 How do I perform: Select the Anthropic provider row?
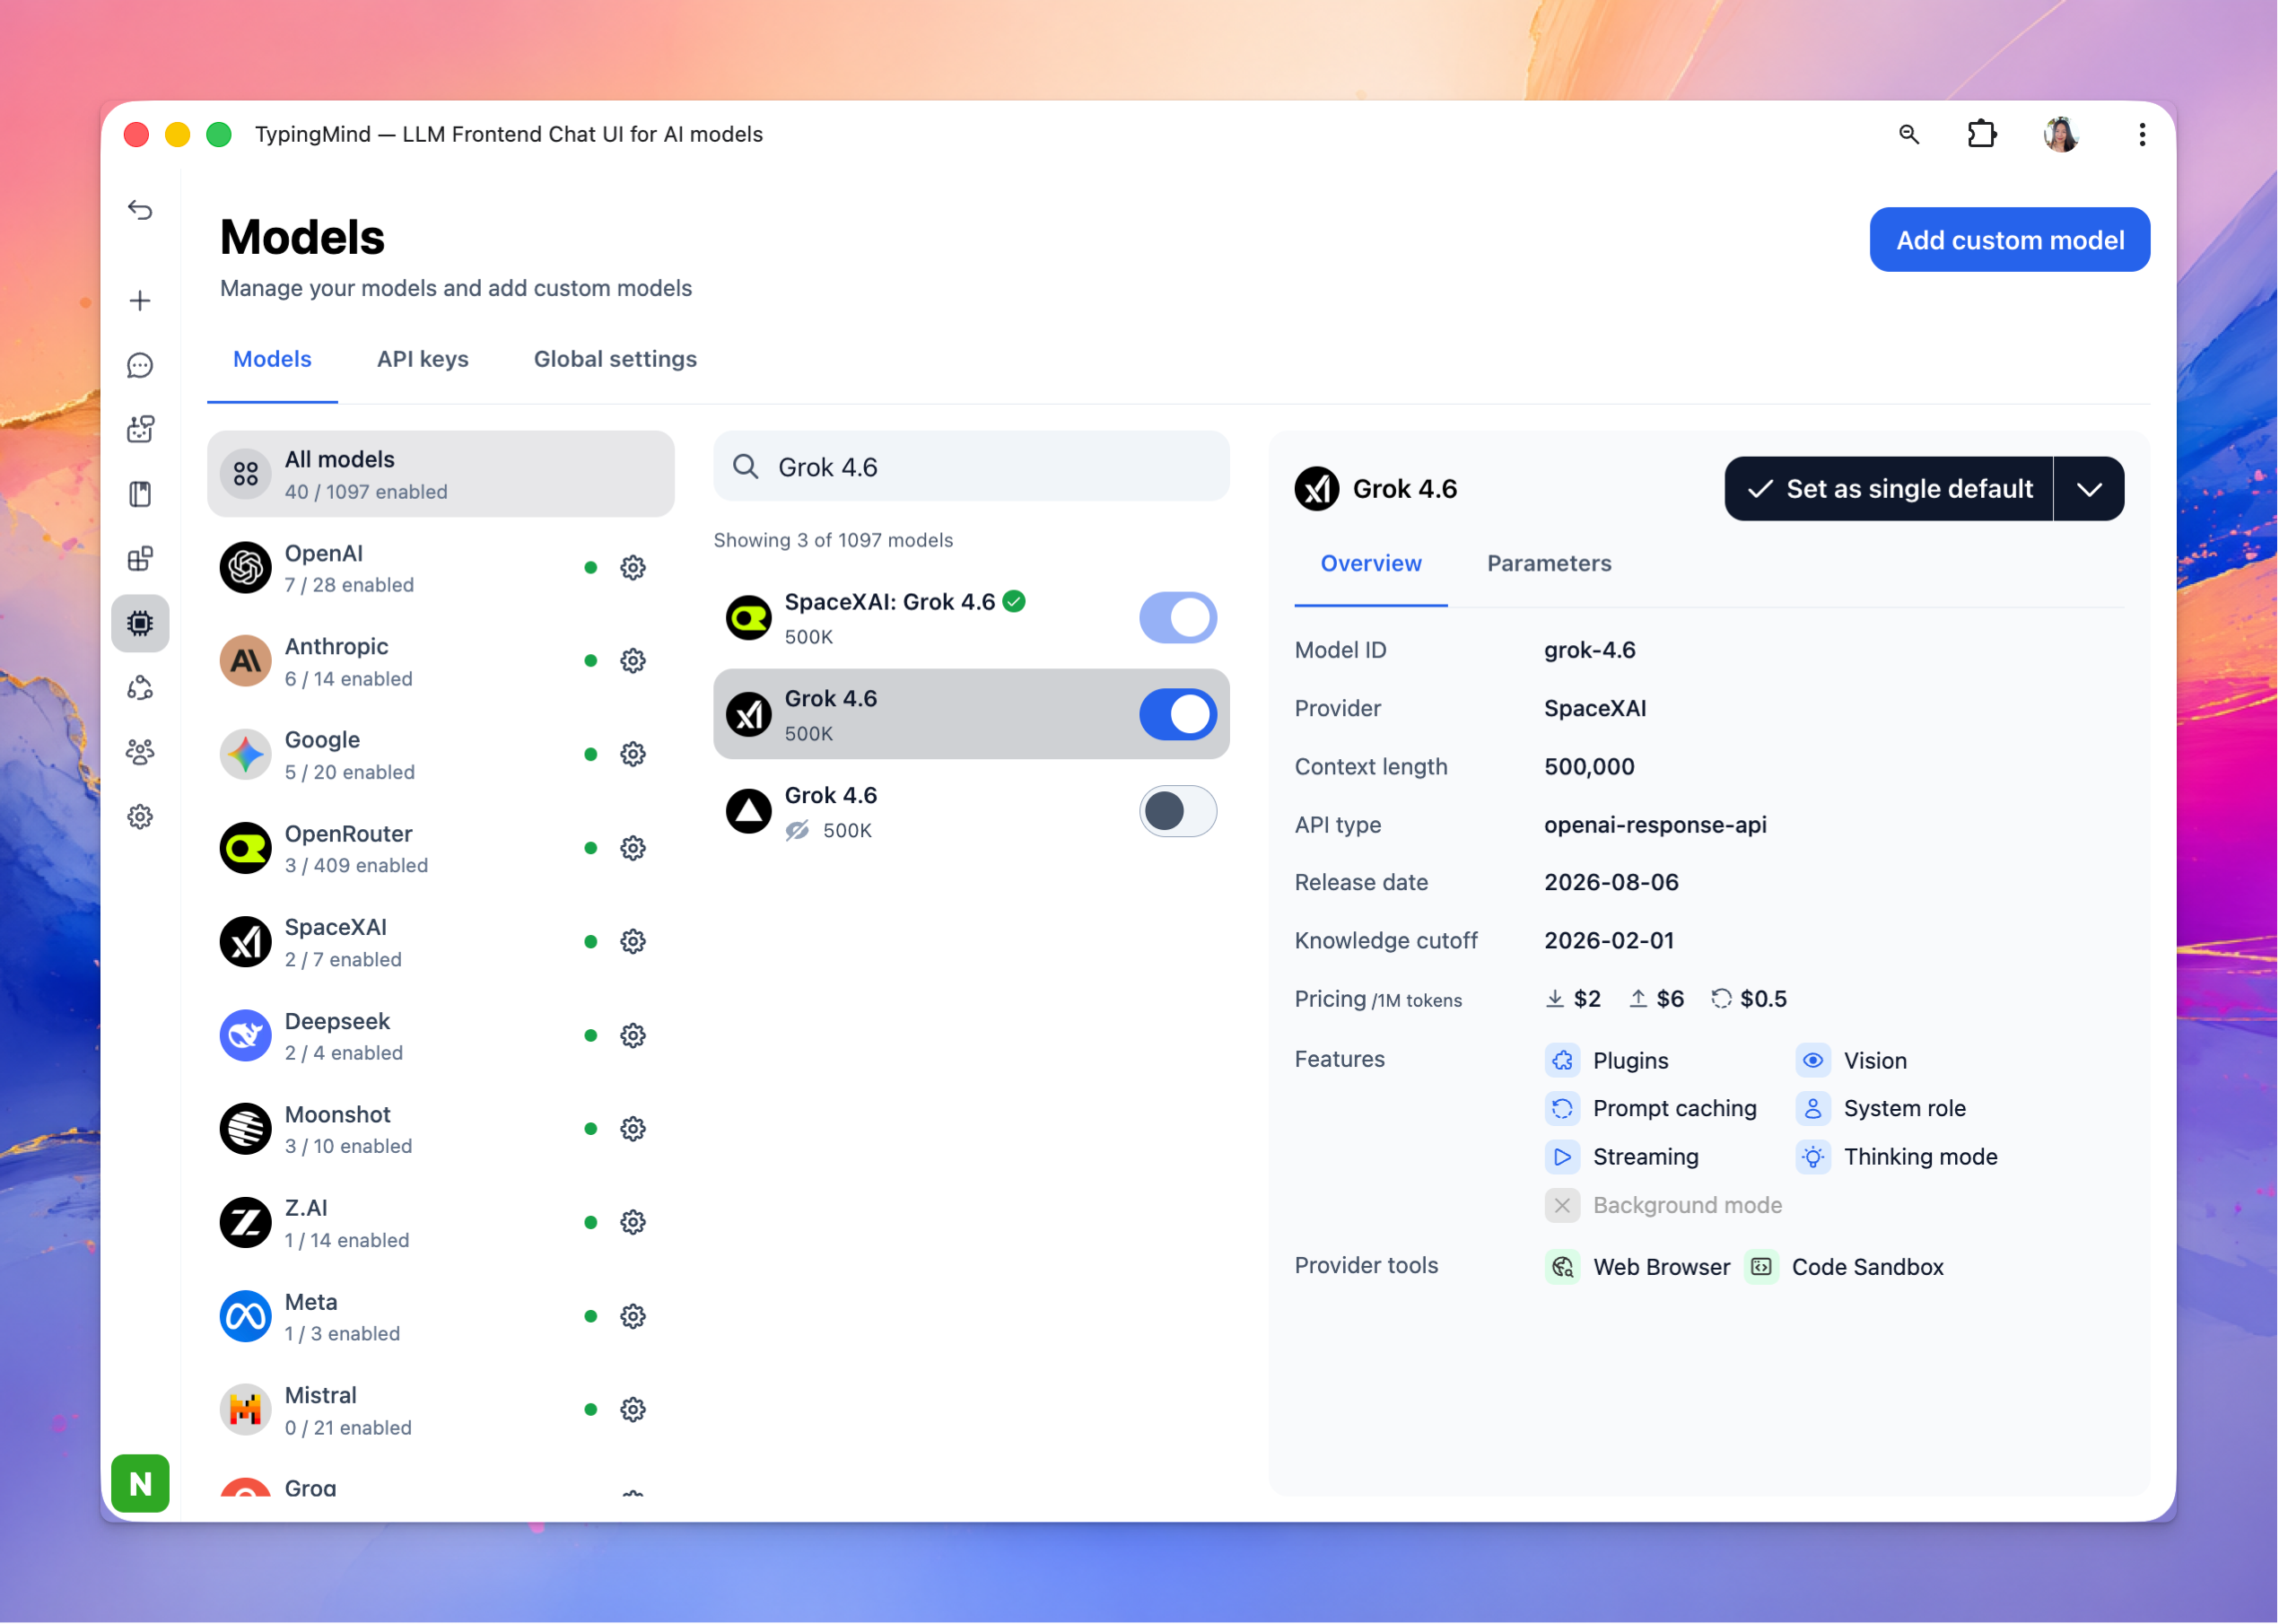click(441, 661)
